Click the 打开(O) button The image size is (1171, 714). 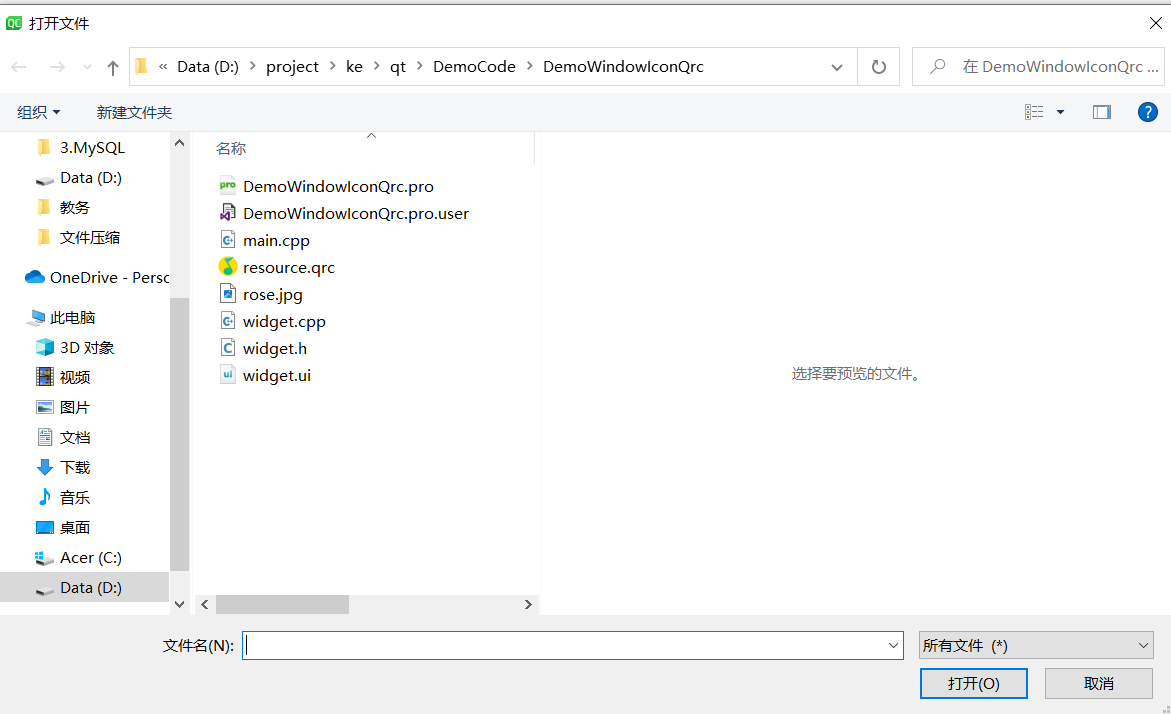coord(973,683)
